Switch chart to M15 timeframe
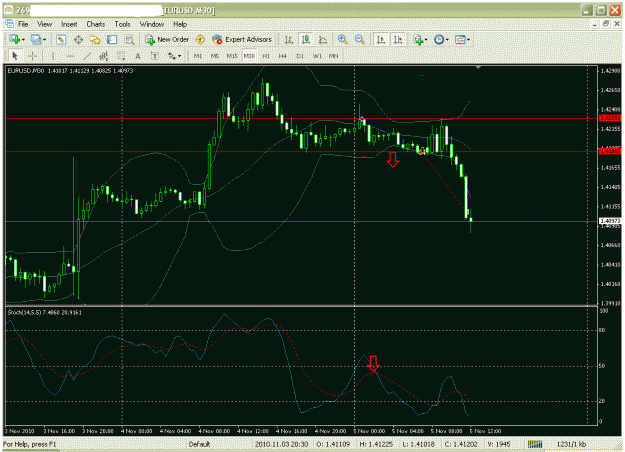The height and width of the screenshot is (452, 625). click(232, 56)
